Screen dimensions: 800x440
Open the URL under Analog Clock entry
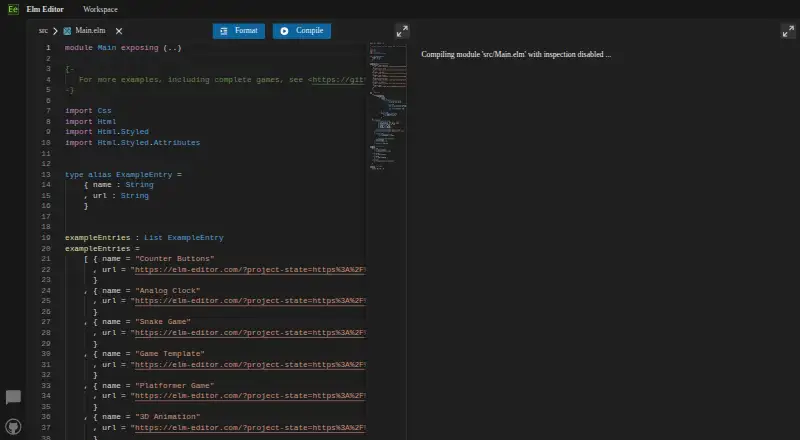(250, 301)
